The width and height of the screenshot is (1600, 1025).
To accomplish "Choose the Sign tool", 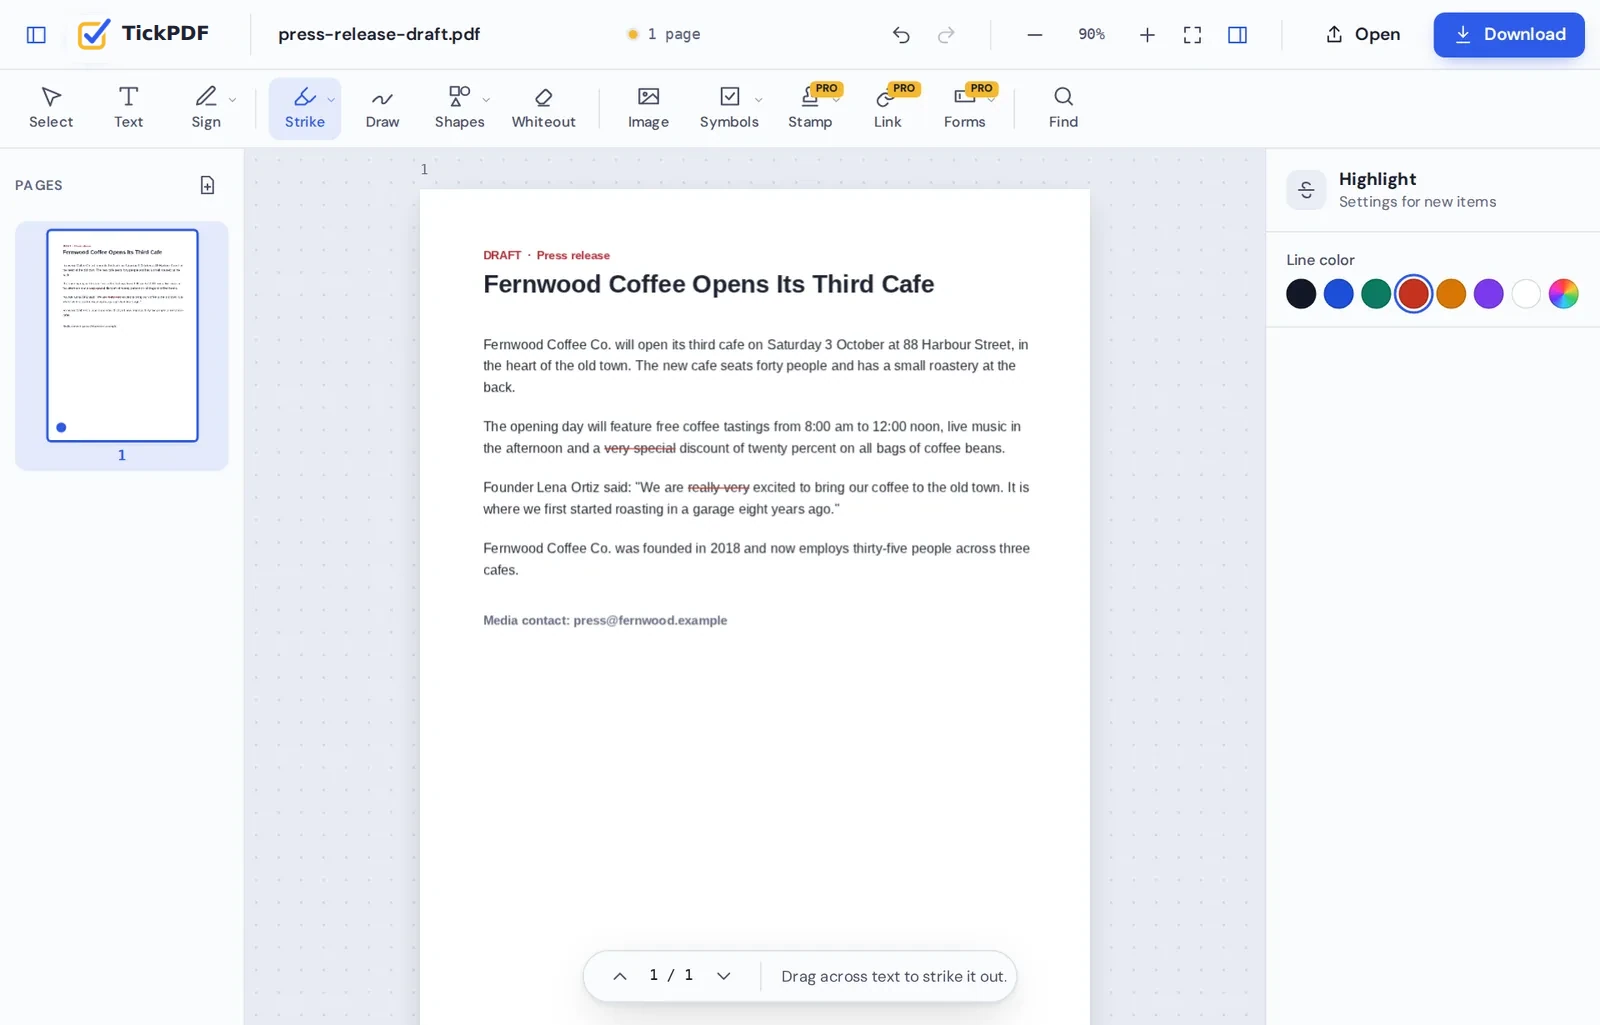I will 206,108.
